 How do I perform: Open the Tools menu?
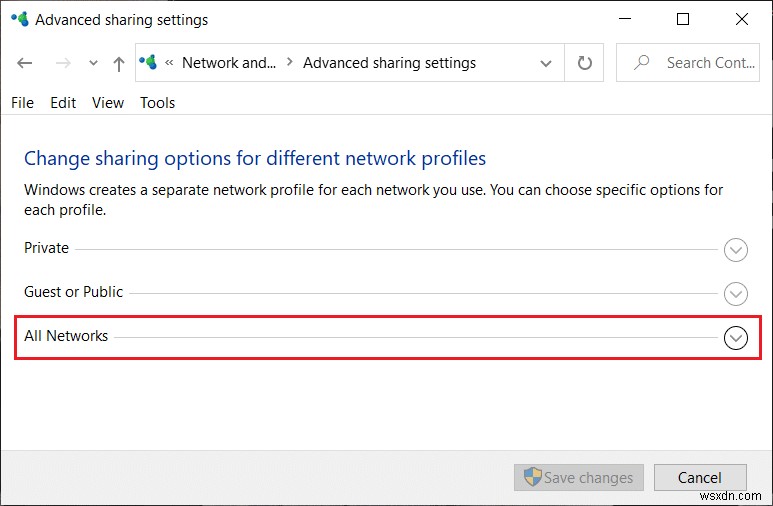click(157, 102)
